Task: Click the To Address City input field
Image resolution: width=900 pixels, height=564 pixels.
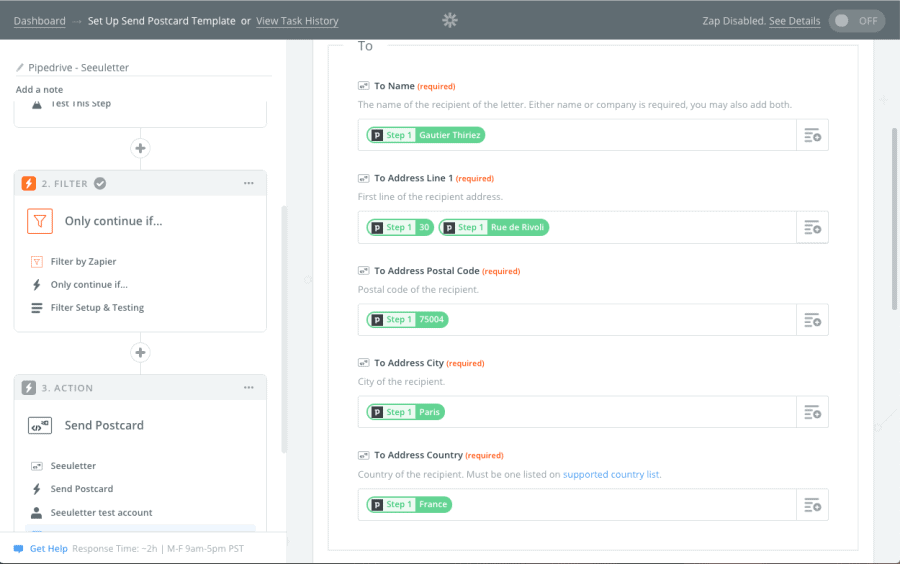Action: 577,412
